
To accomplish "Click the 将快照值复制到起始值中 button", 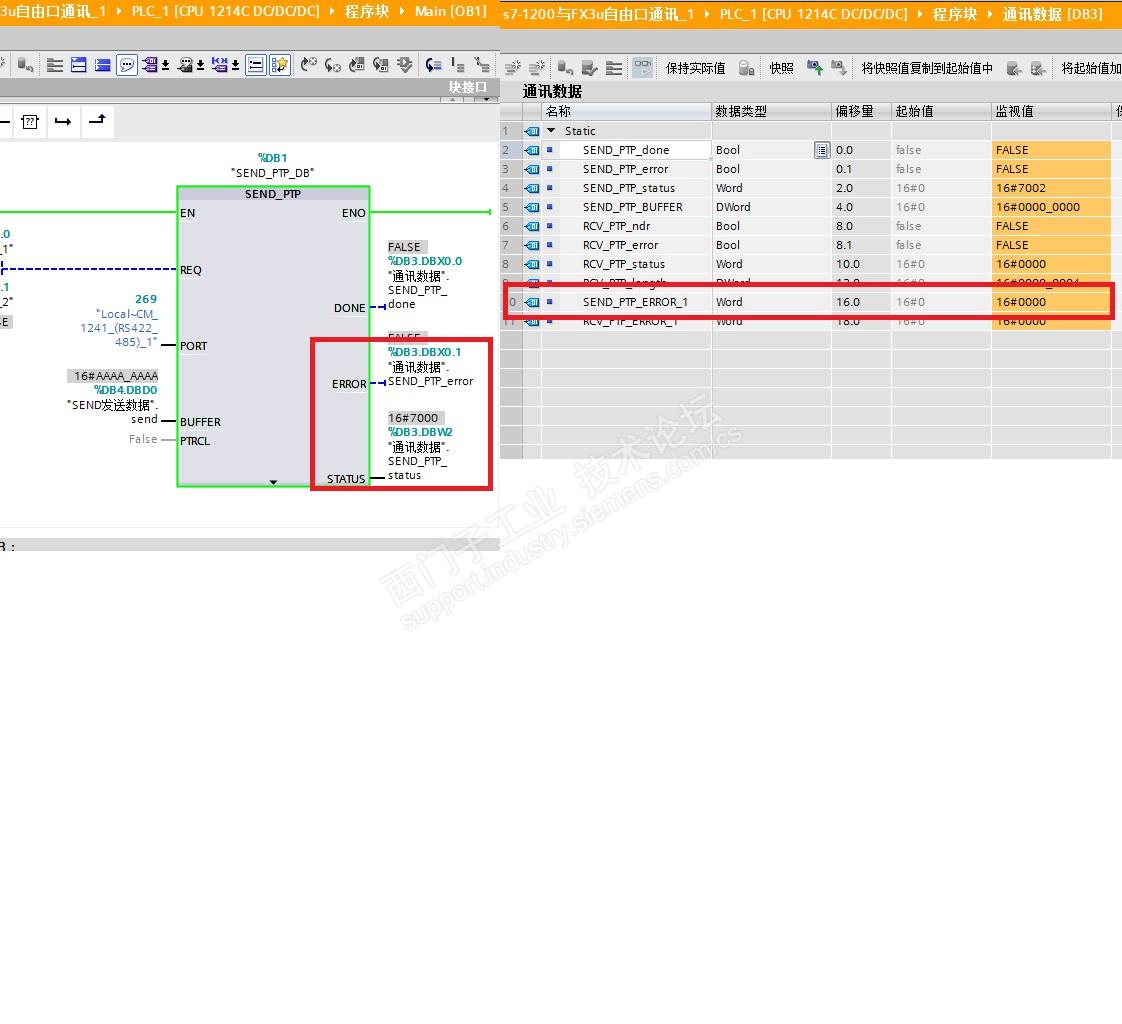I will (x=927, y=68).
